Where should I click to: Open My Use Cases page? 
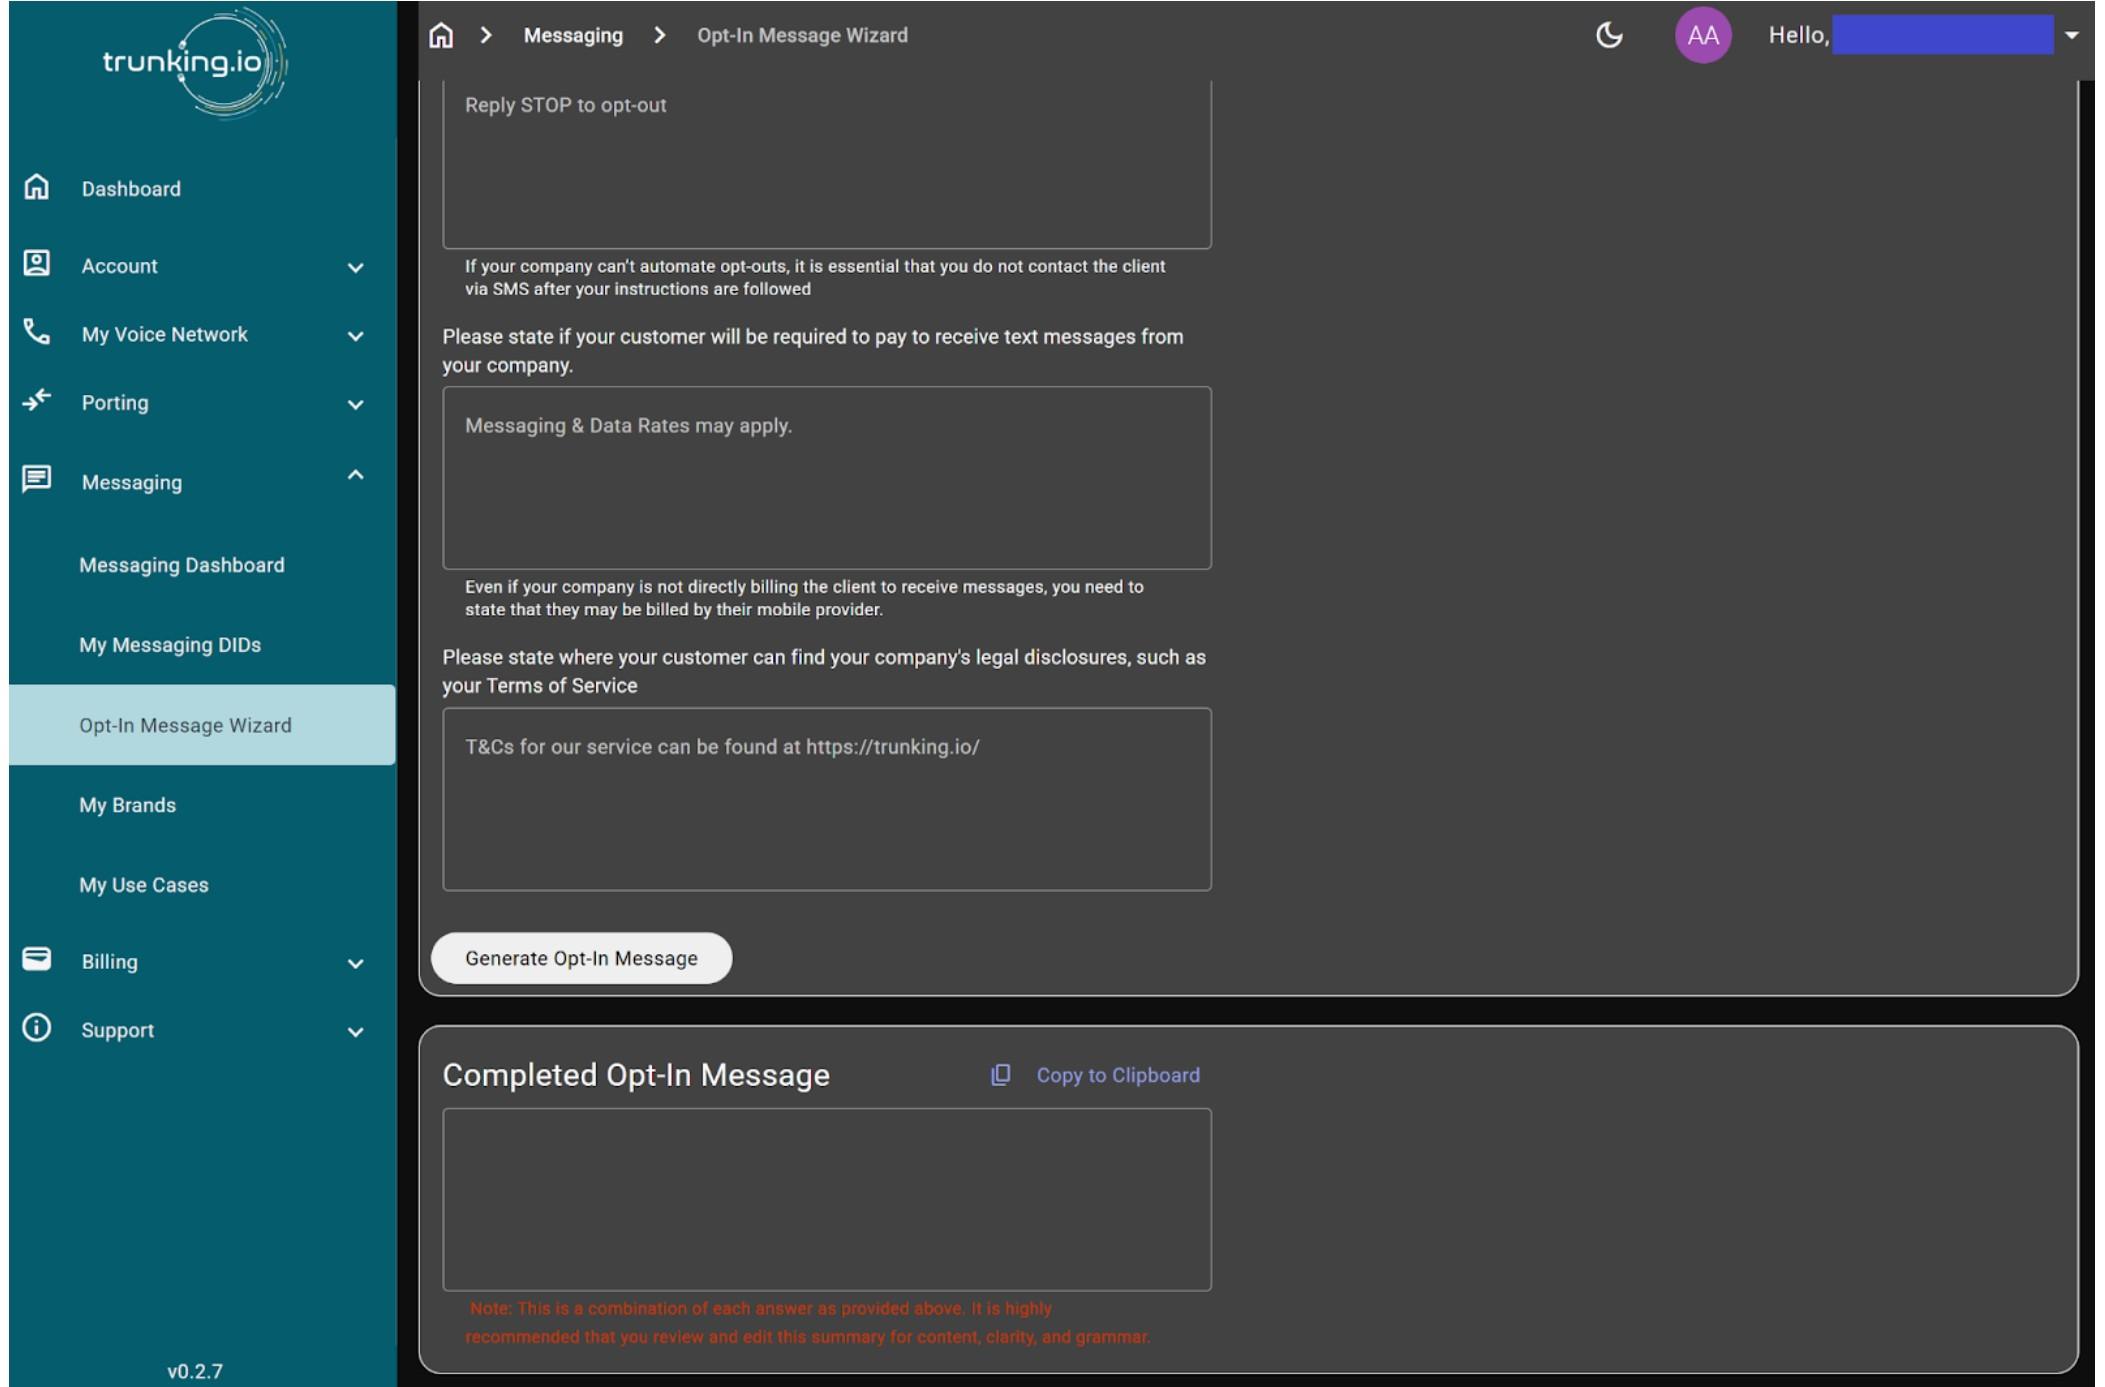[x=144, y=886]
